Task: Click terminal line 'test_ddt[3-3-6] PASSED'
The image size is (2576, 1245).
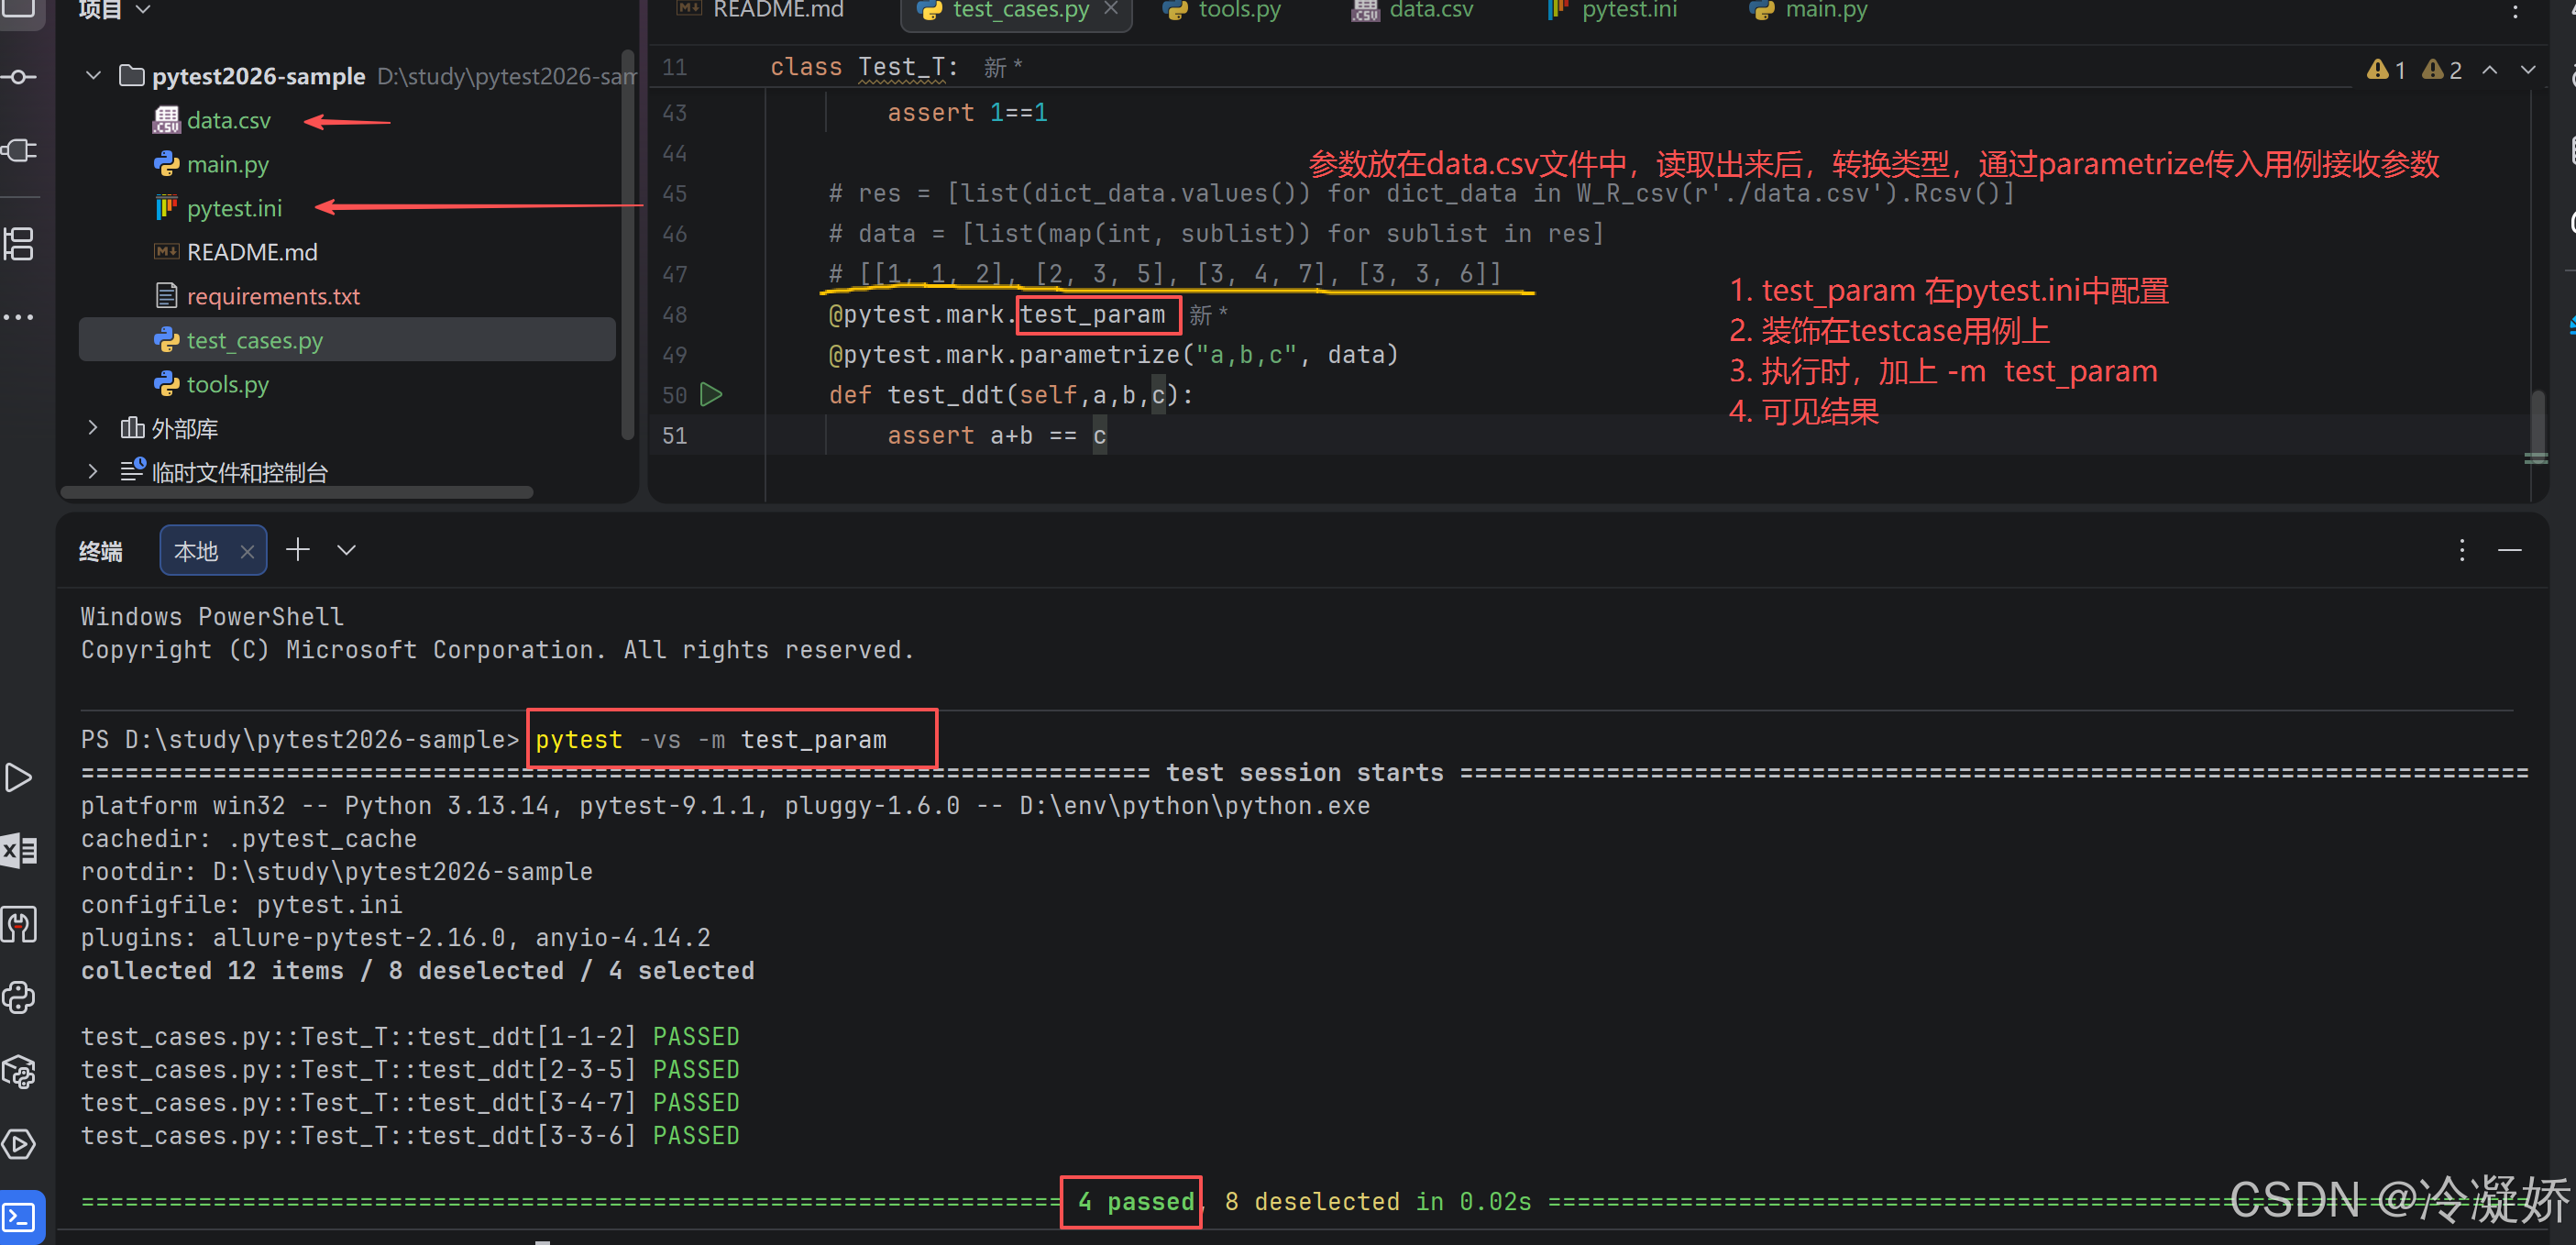Action: pyautogui.click(x=410, y=1135)
